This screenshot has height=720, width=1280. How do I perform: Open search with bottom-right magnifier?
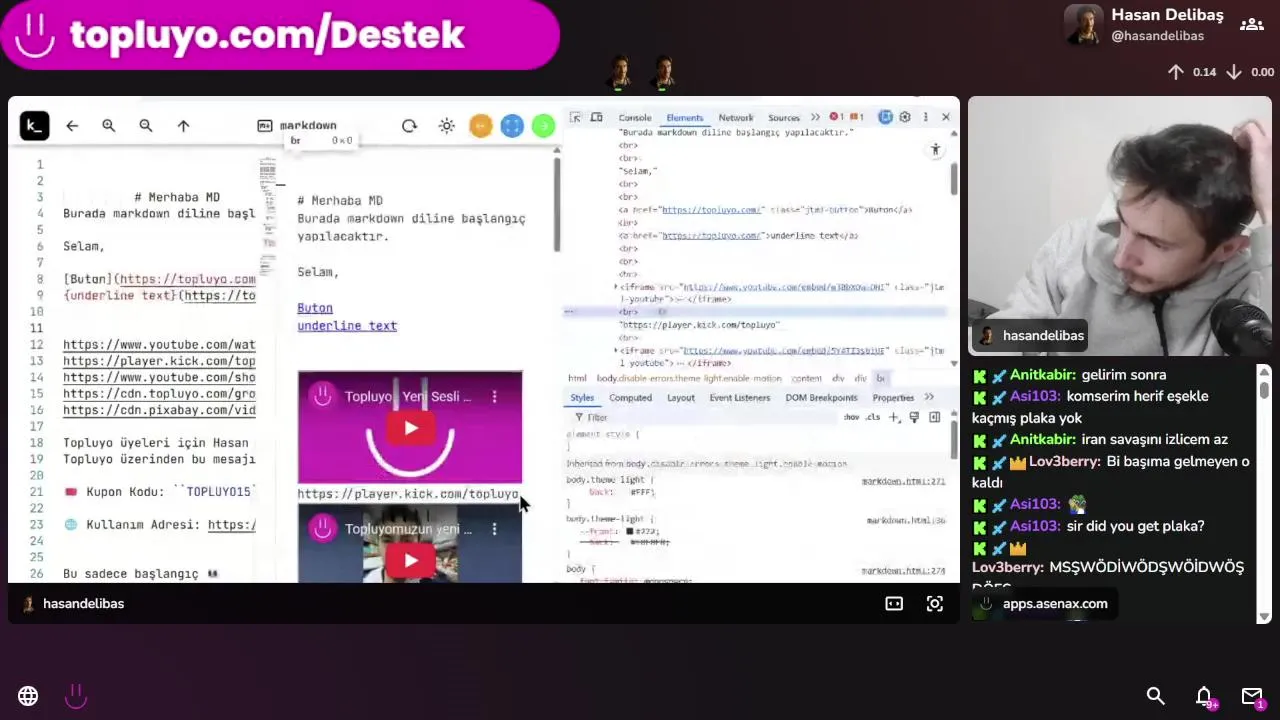(x=1155, y=696)
